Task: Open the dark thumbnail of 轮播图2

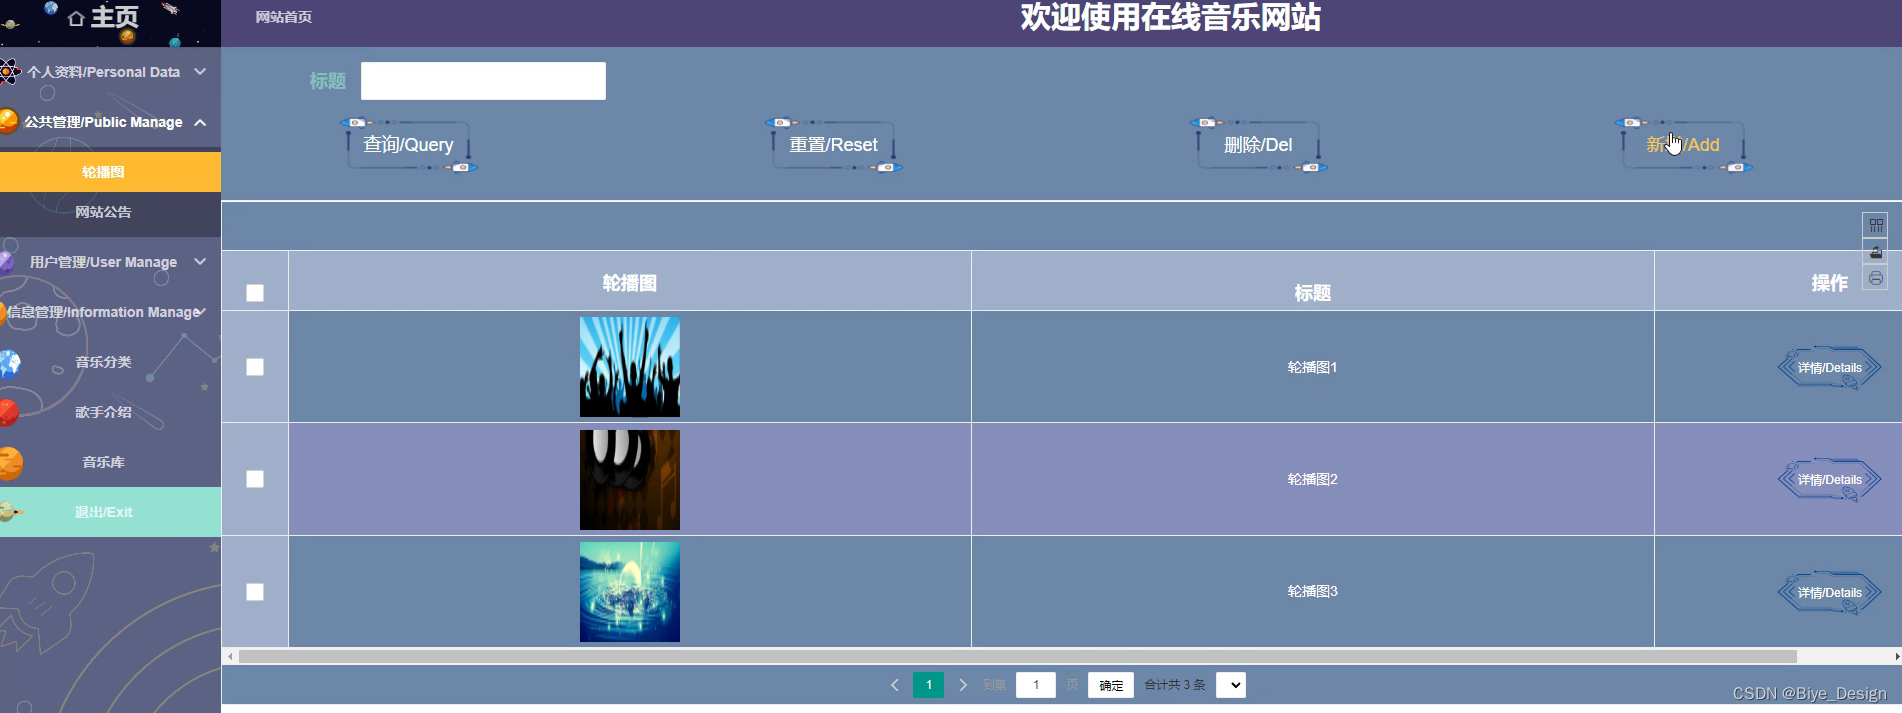Action: pyautogui.click(x=630, y=480)
